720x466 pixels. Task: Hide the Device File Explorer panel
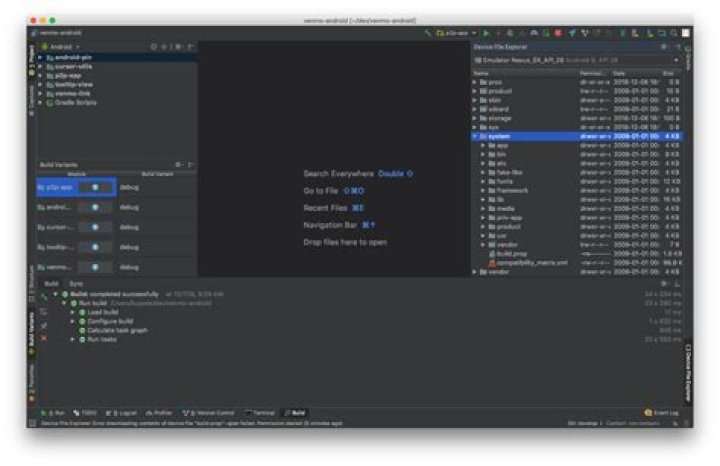[x=677, y=47]
